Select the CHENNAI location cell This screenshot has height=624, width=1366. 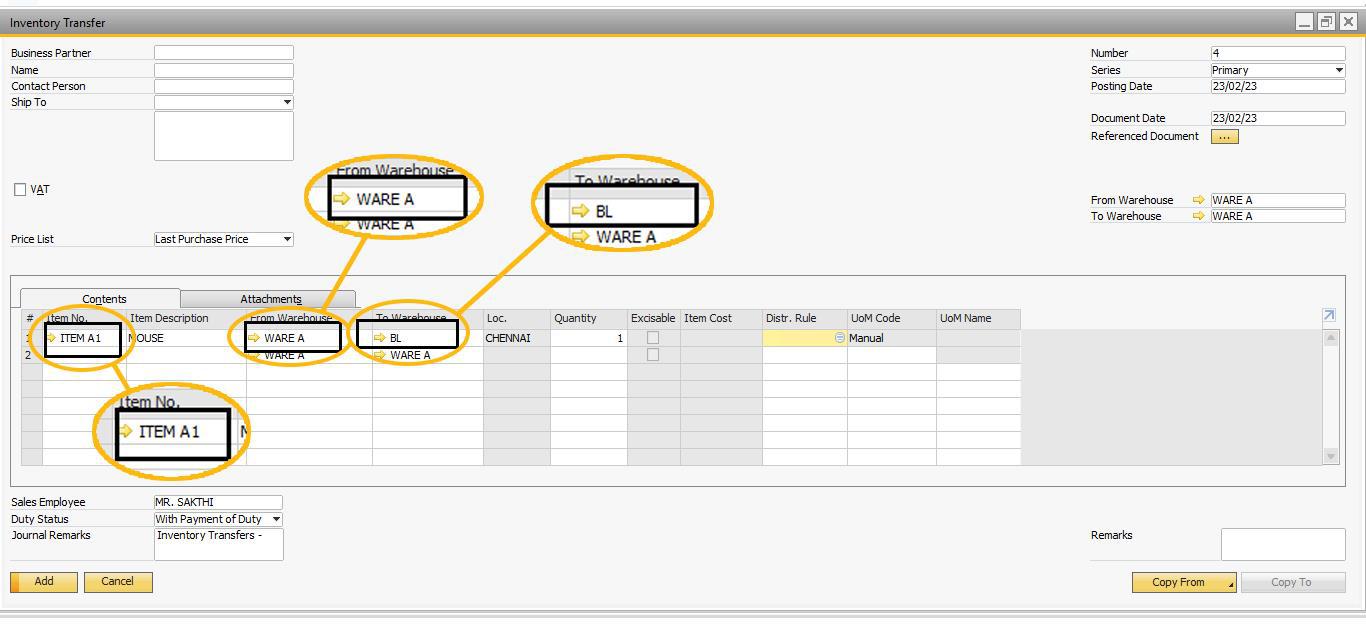click(516, 338)
